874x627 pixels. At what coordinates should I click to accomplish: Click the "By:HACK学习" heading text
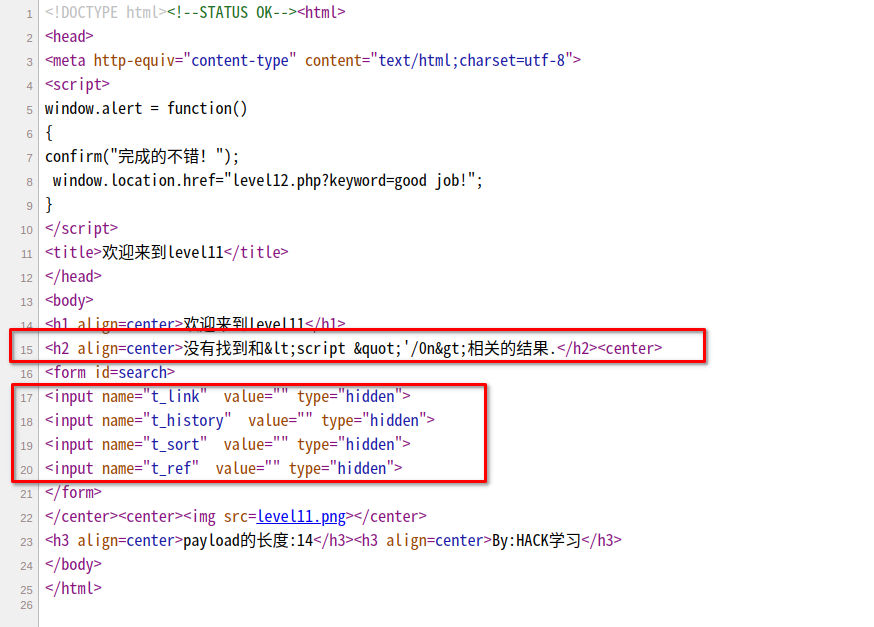(x=536, y=541)
